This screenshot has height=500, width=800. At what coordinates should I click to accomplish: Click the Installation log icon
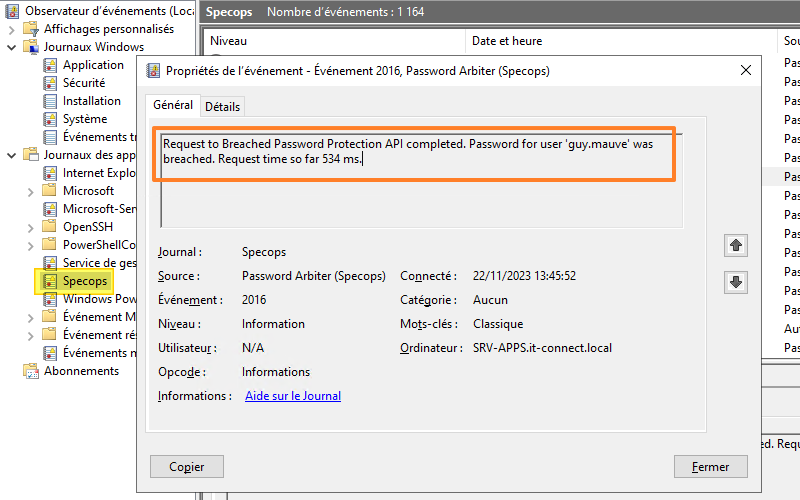pos(50,101)
